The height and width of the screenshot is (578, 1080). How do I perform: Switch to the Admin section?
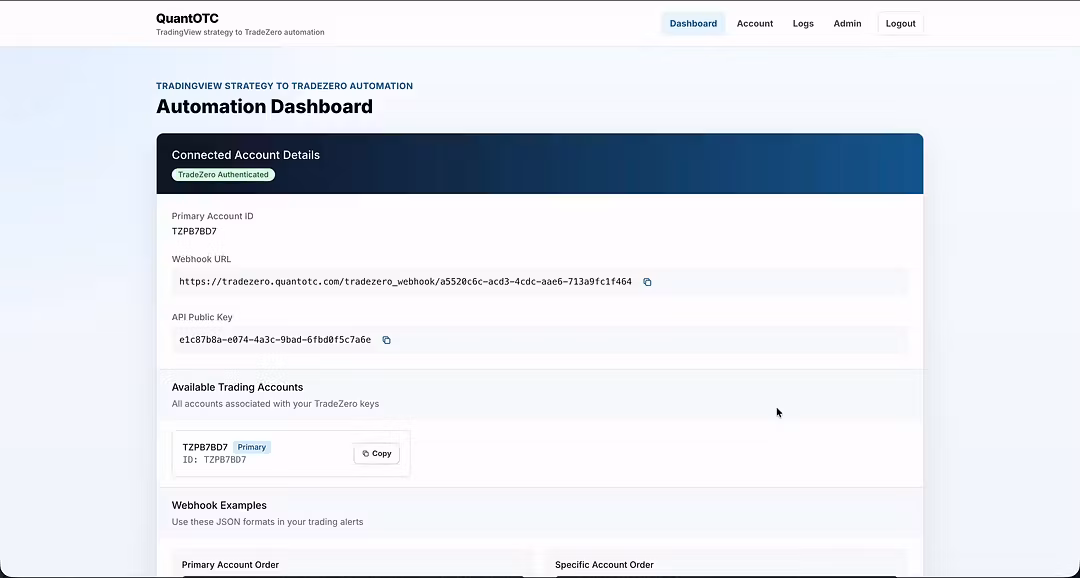coord(847,23)
